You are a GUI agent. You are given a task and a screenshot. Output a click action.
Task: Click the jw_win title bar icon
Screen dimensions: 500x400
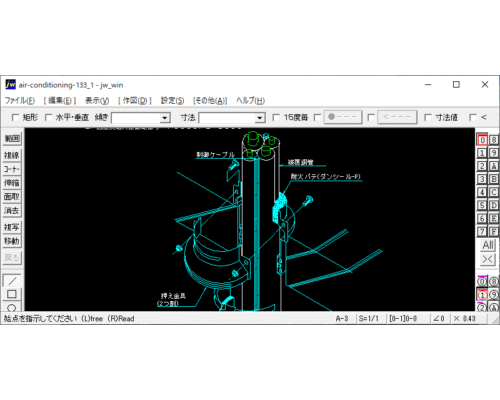click(10, 85)
